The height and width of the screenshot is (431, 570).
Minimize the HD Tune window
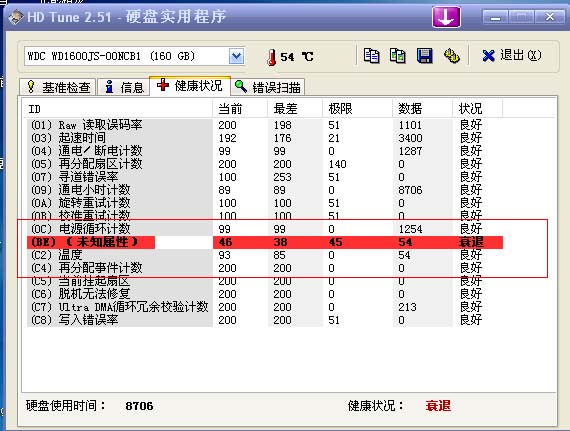495,17
